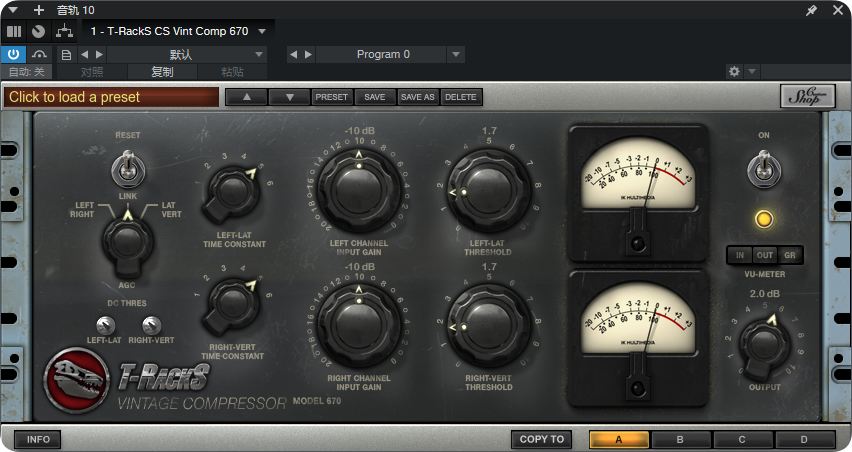Select preset slot D
This screenshot has height=452, width=852.
(x=804, y=440)
